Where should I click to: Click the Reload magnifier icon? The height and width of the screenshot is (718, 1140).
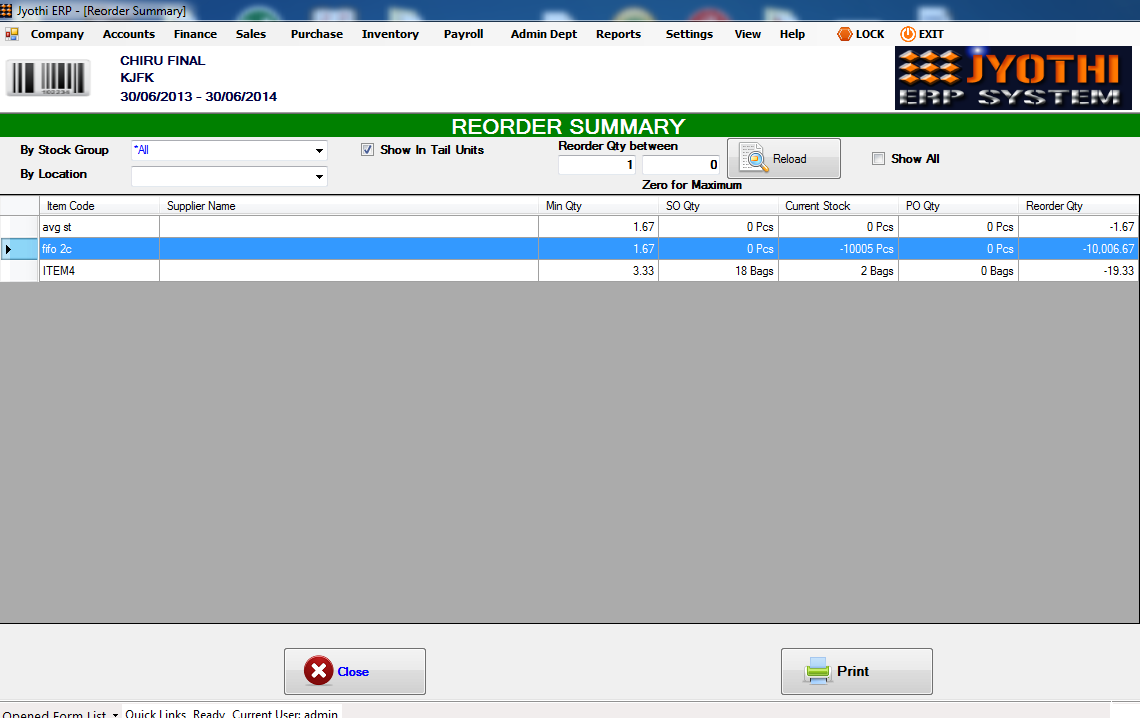coord(756,157)
